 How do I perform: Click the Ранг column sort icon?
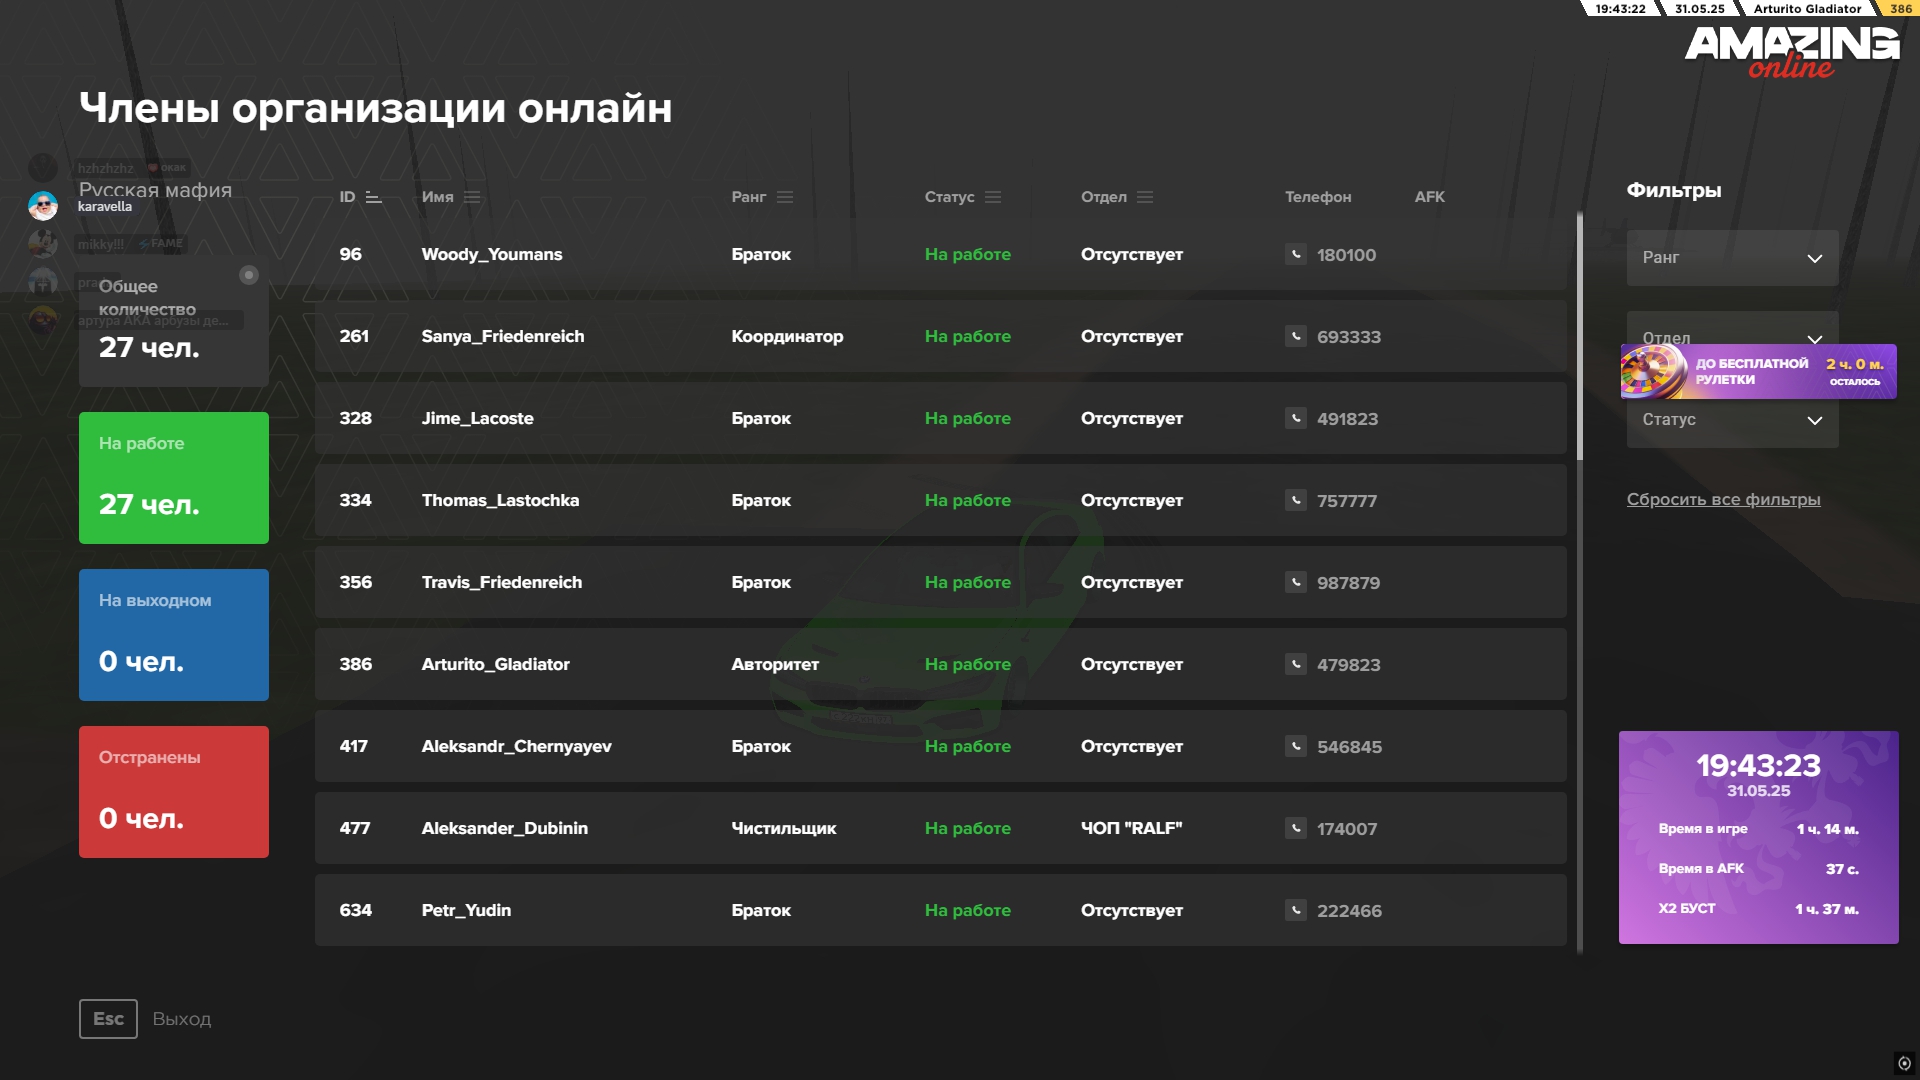(785, 197)
